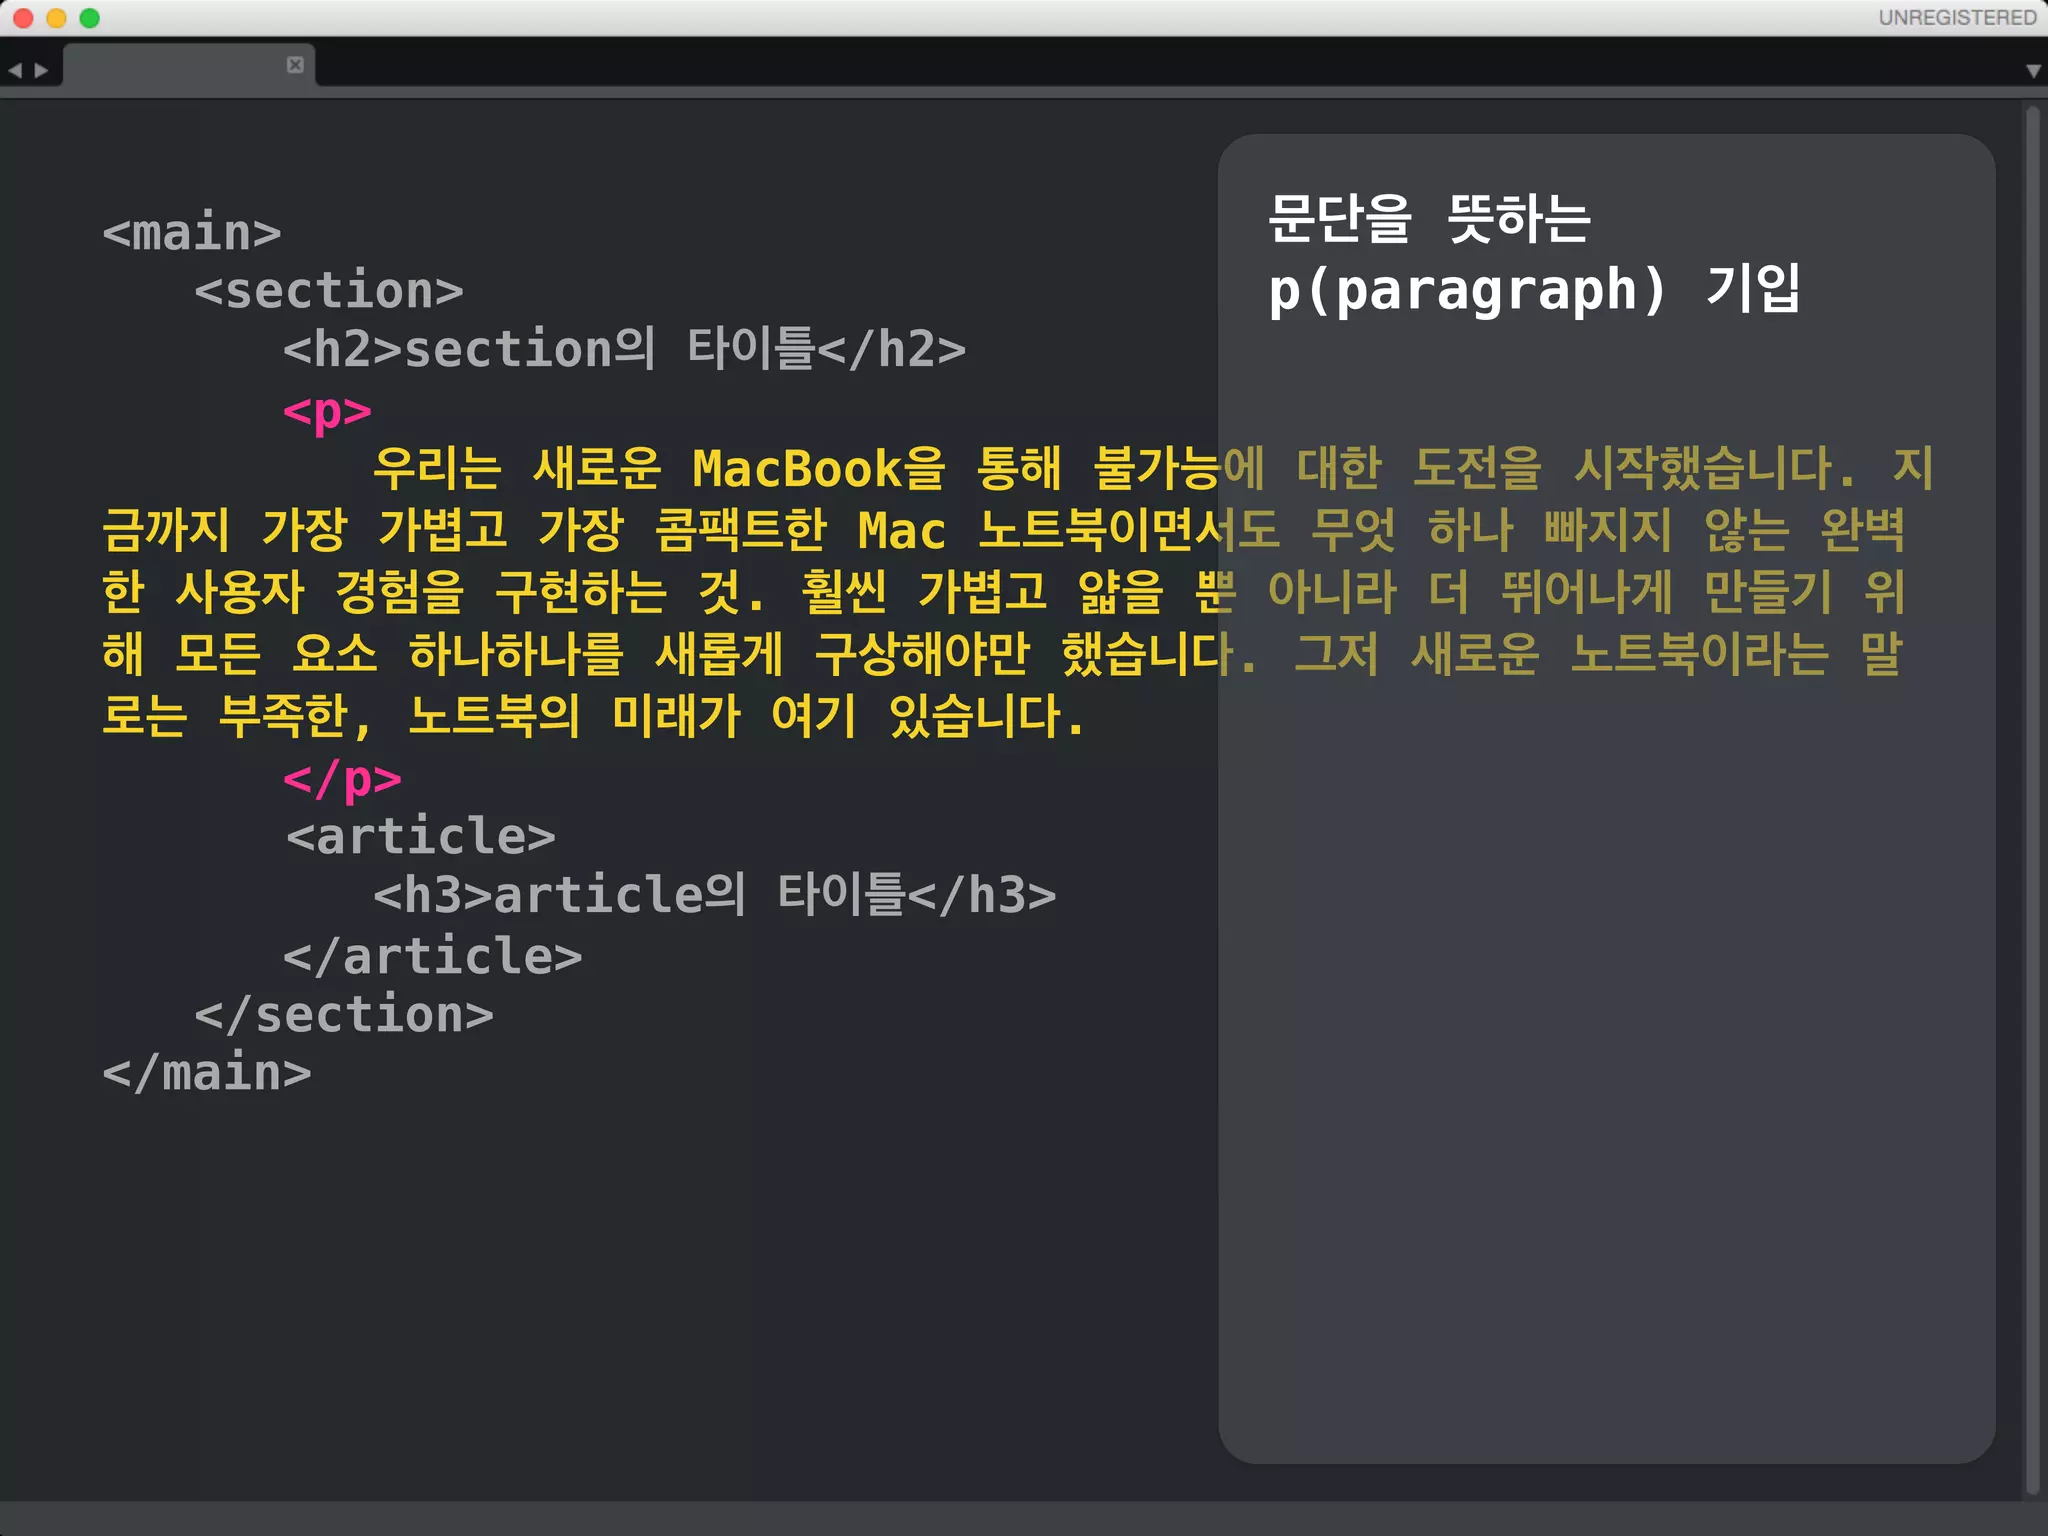Click the line starting 한 사용자 경험을
This screenshot has height=1536, width=2048.
coord(1004,591)
